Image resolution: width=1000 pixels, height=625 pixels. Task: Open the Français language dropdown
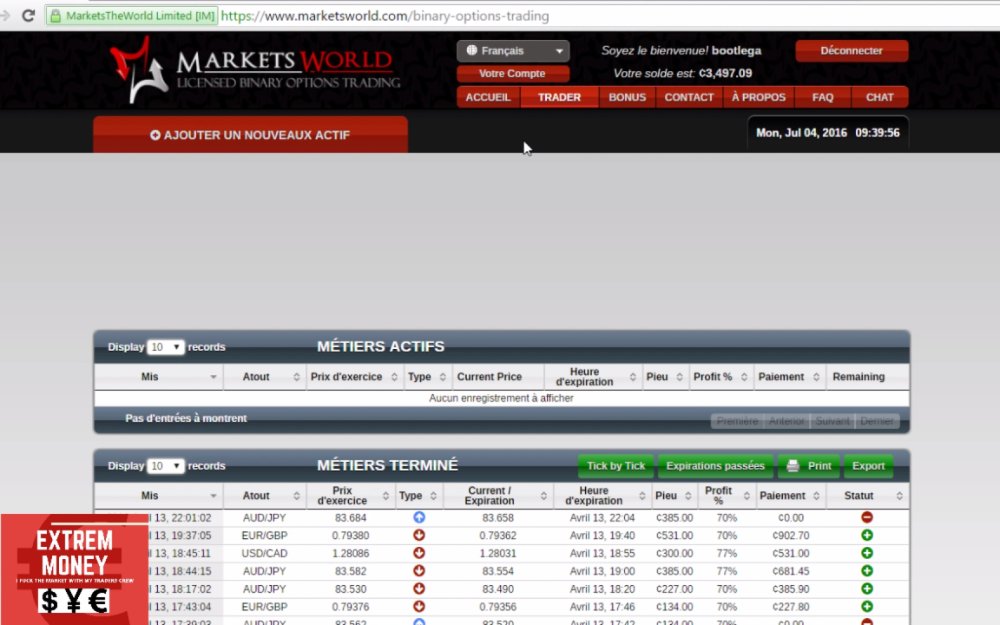point(513,50)
